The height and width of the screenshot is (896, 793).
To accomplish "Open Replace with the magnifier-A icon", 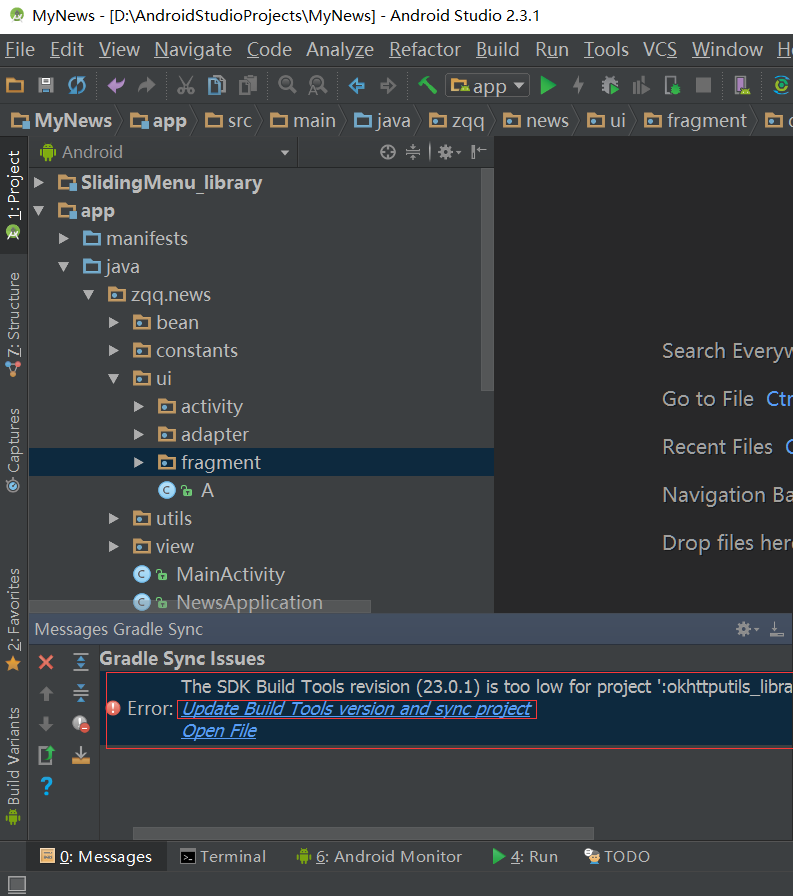I will [318, 86].
